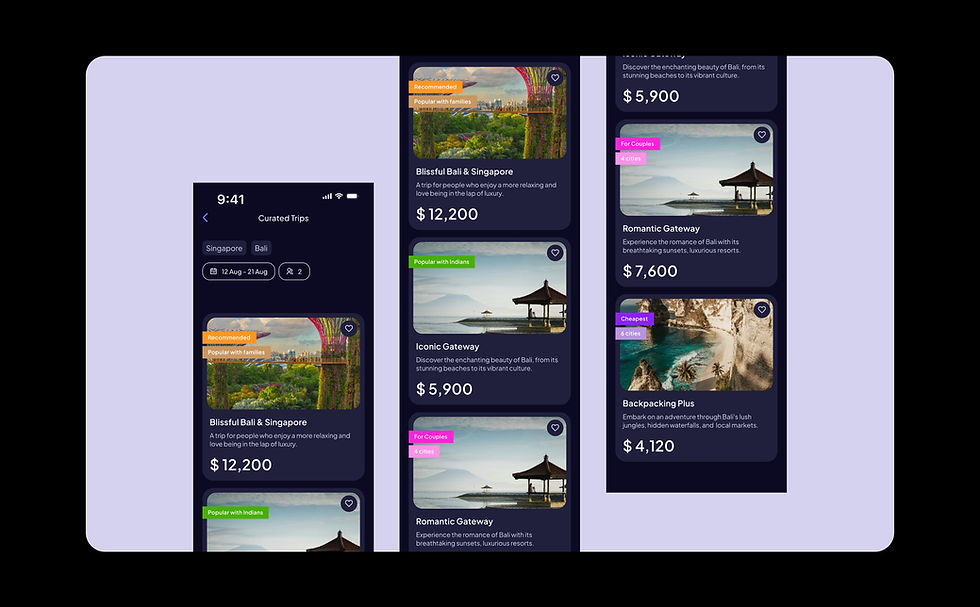Click the orange Recommended tag on first phone
980x607 pixels.
point(229,338)
